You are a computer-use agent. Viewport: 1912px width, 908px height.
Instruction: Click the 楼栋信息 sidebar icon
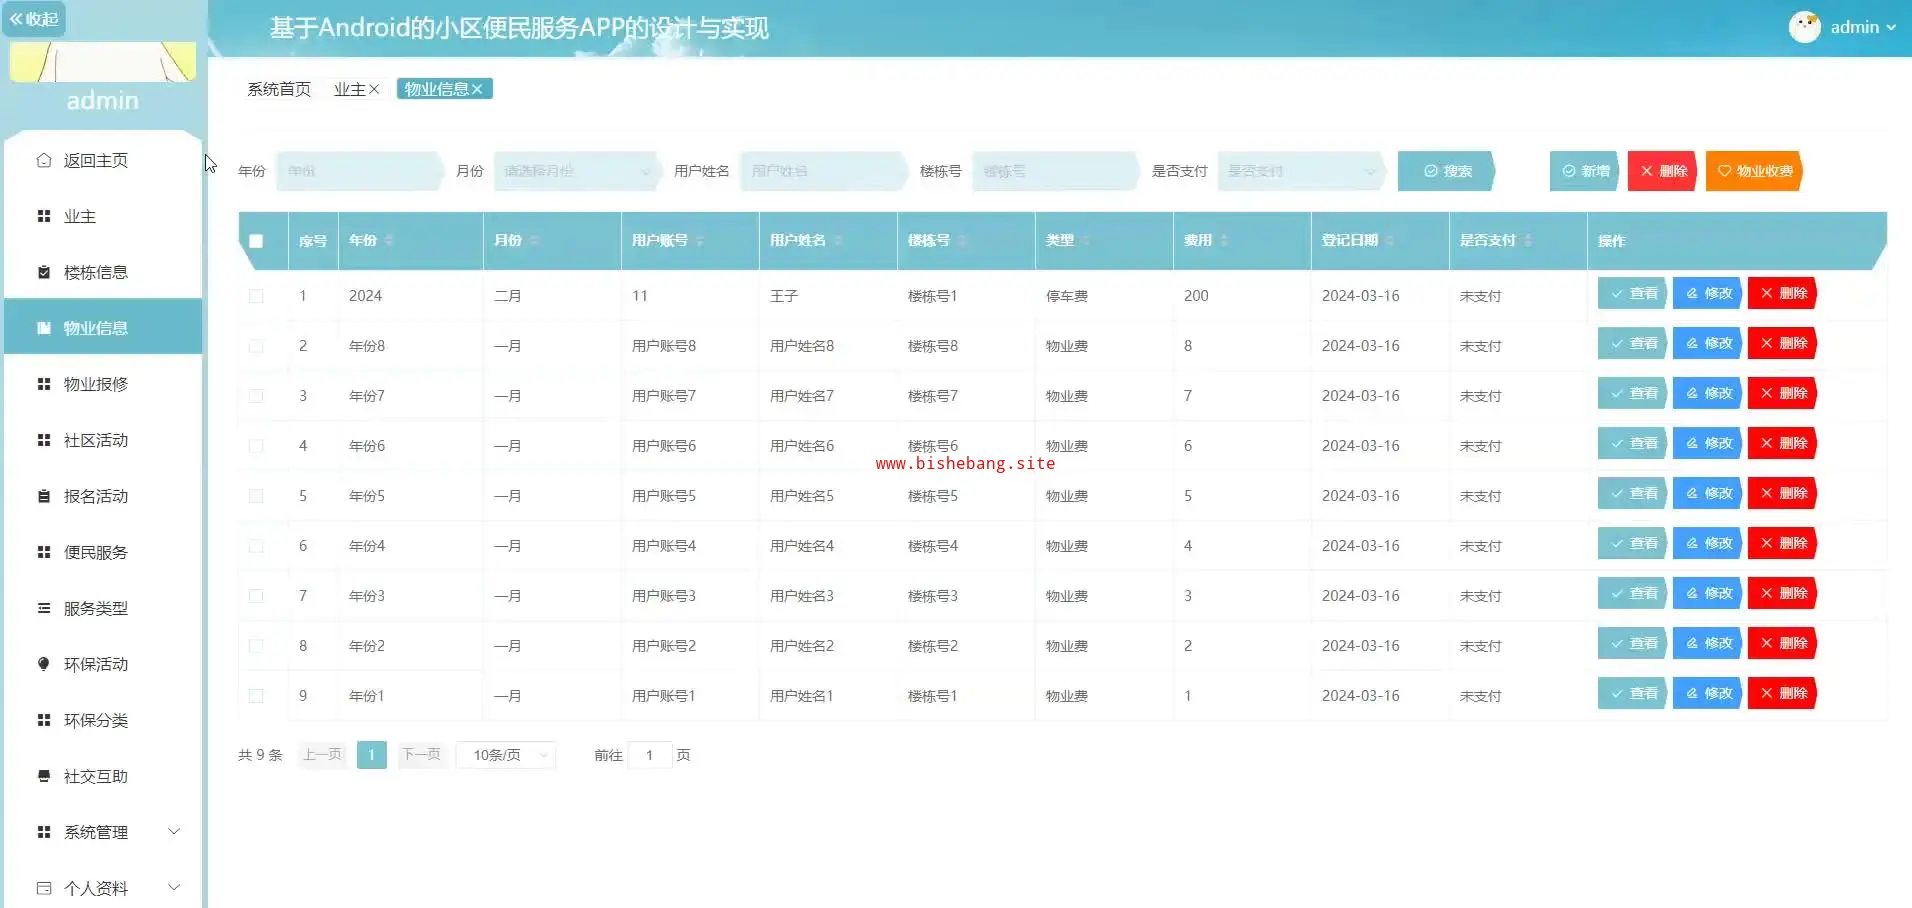click(44, 272)
